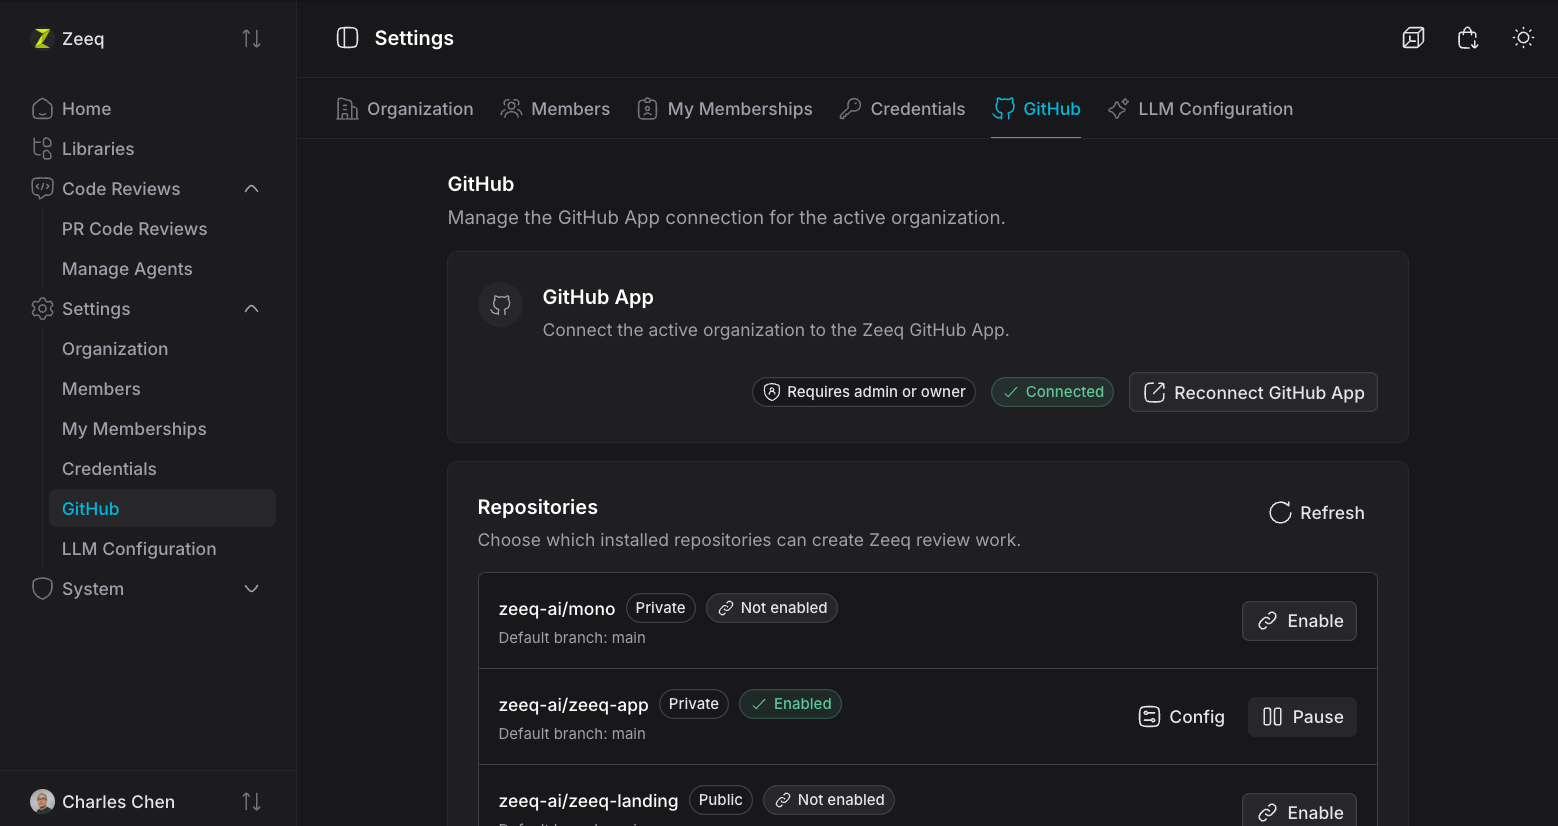This screenshot has height=826, width=1558.
Task: Click the cube icon in top-right header
Action: click(1413, 38)
